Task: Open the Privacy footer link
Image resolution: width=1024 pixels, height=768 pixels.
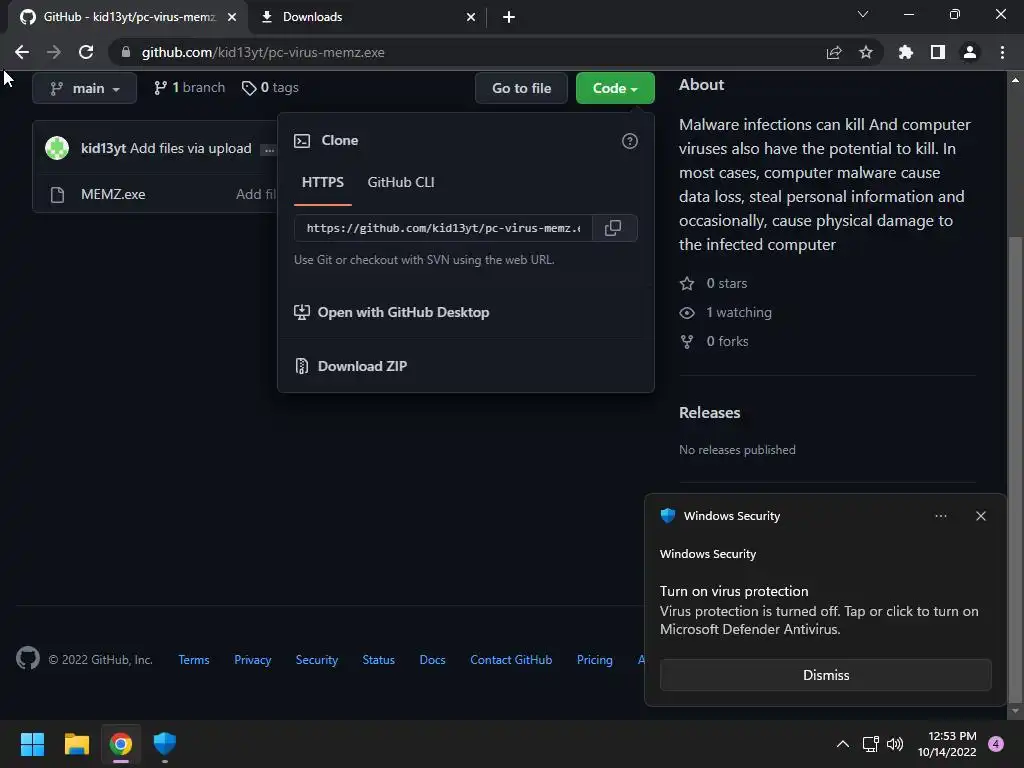Action: (253, 660)
